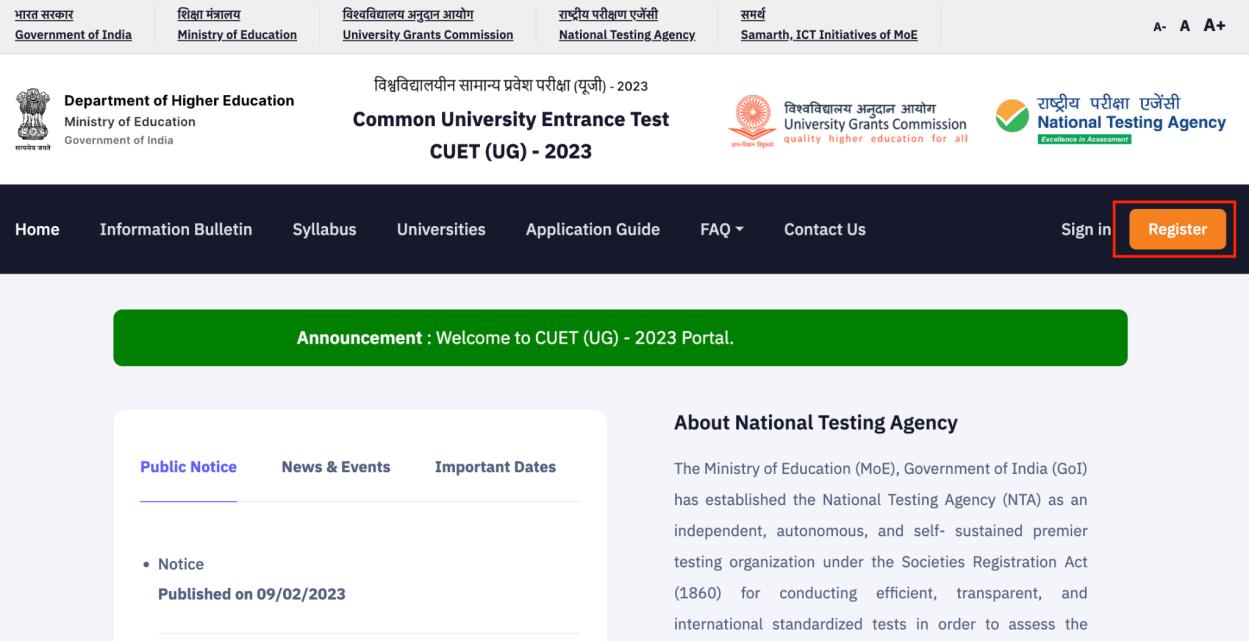
Task: Click the Common University Entrance Test title
Action: tap(511, 119)
